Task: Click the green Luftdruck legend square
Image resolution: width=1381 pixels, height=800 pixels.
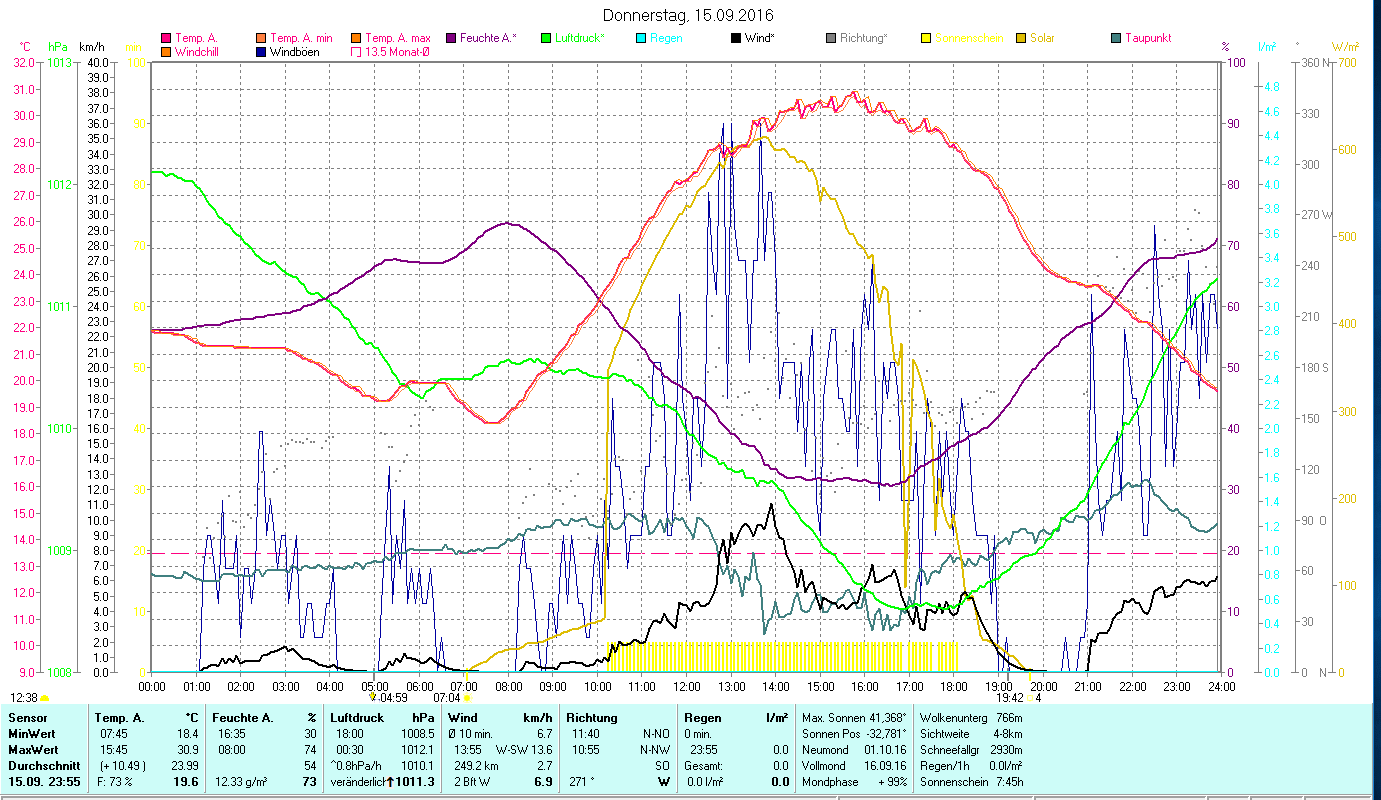Action: pyautogui.click(x=546, y=39)
